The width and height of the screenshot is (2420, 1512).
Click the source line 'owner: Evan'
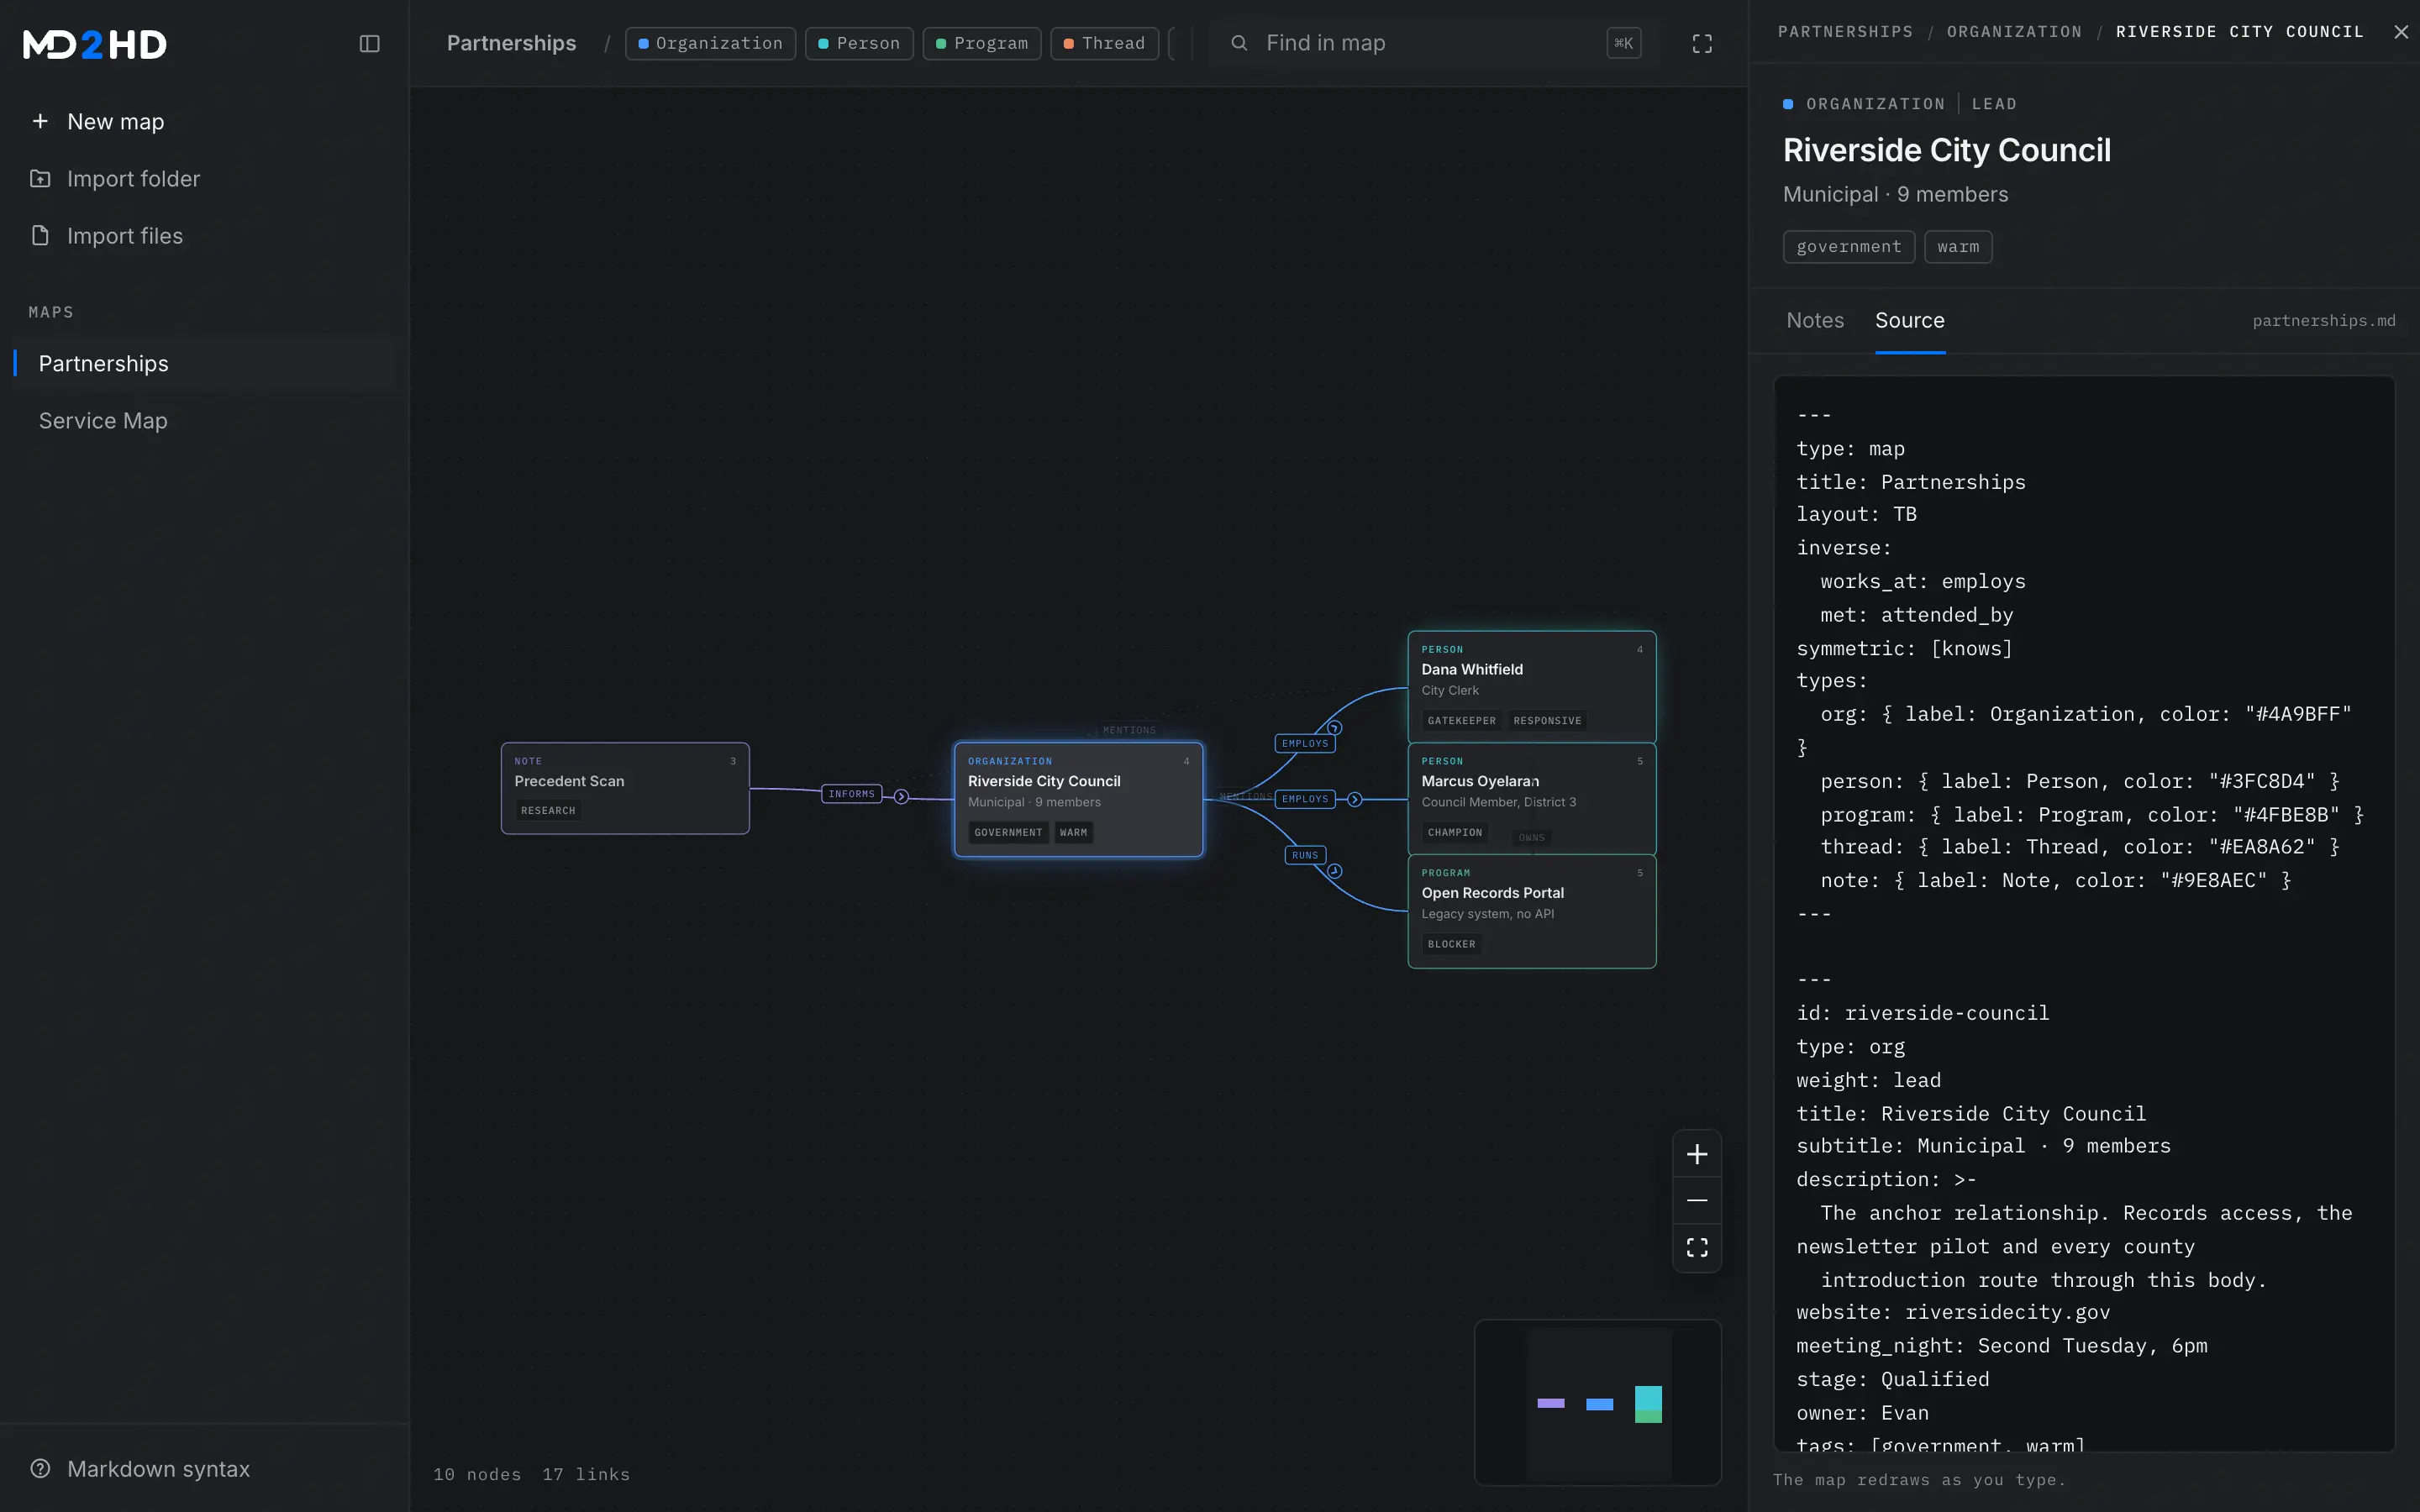point(1862,1413)
